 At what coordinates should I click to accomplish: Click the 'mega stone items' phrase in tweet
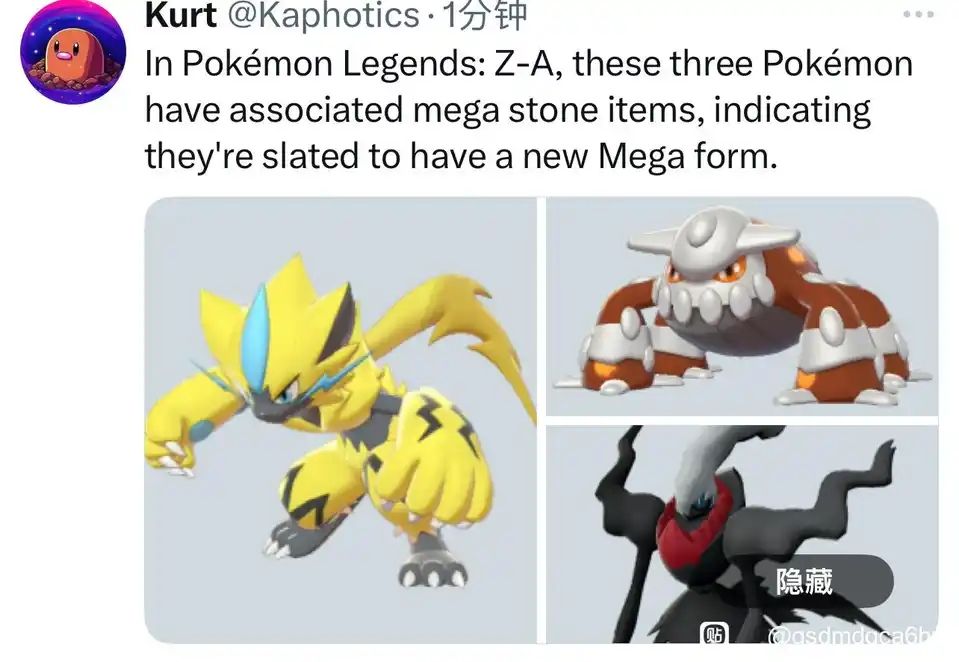click(557, 110)
